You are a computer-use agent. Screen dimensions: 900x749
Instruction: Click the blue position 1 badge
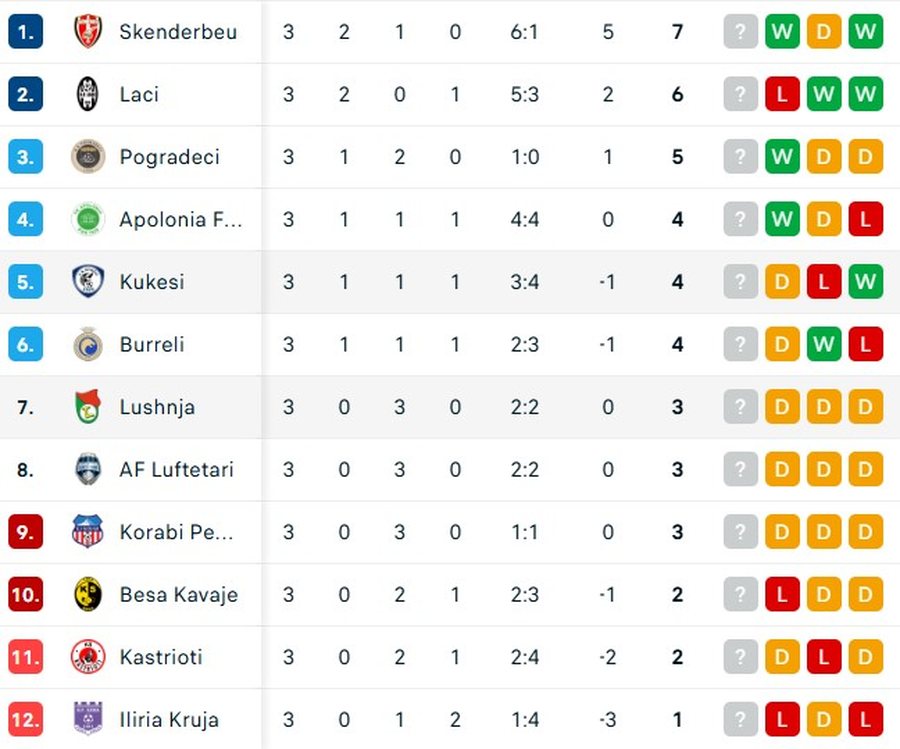[26, 32]
